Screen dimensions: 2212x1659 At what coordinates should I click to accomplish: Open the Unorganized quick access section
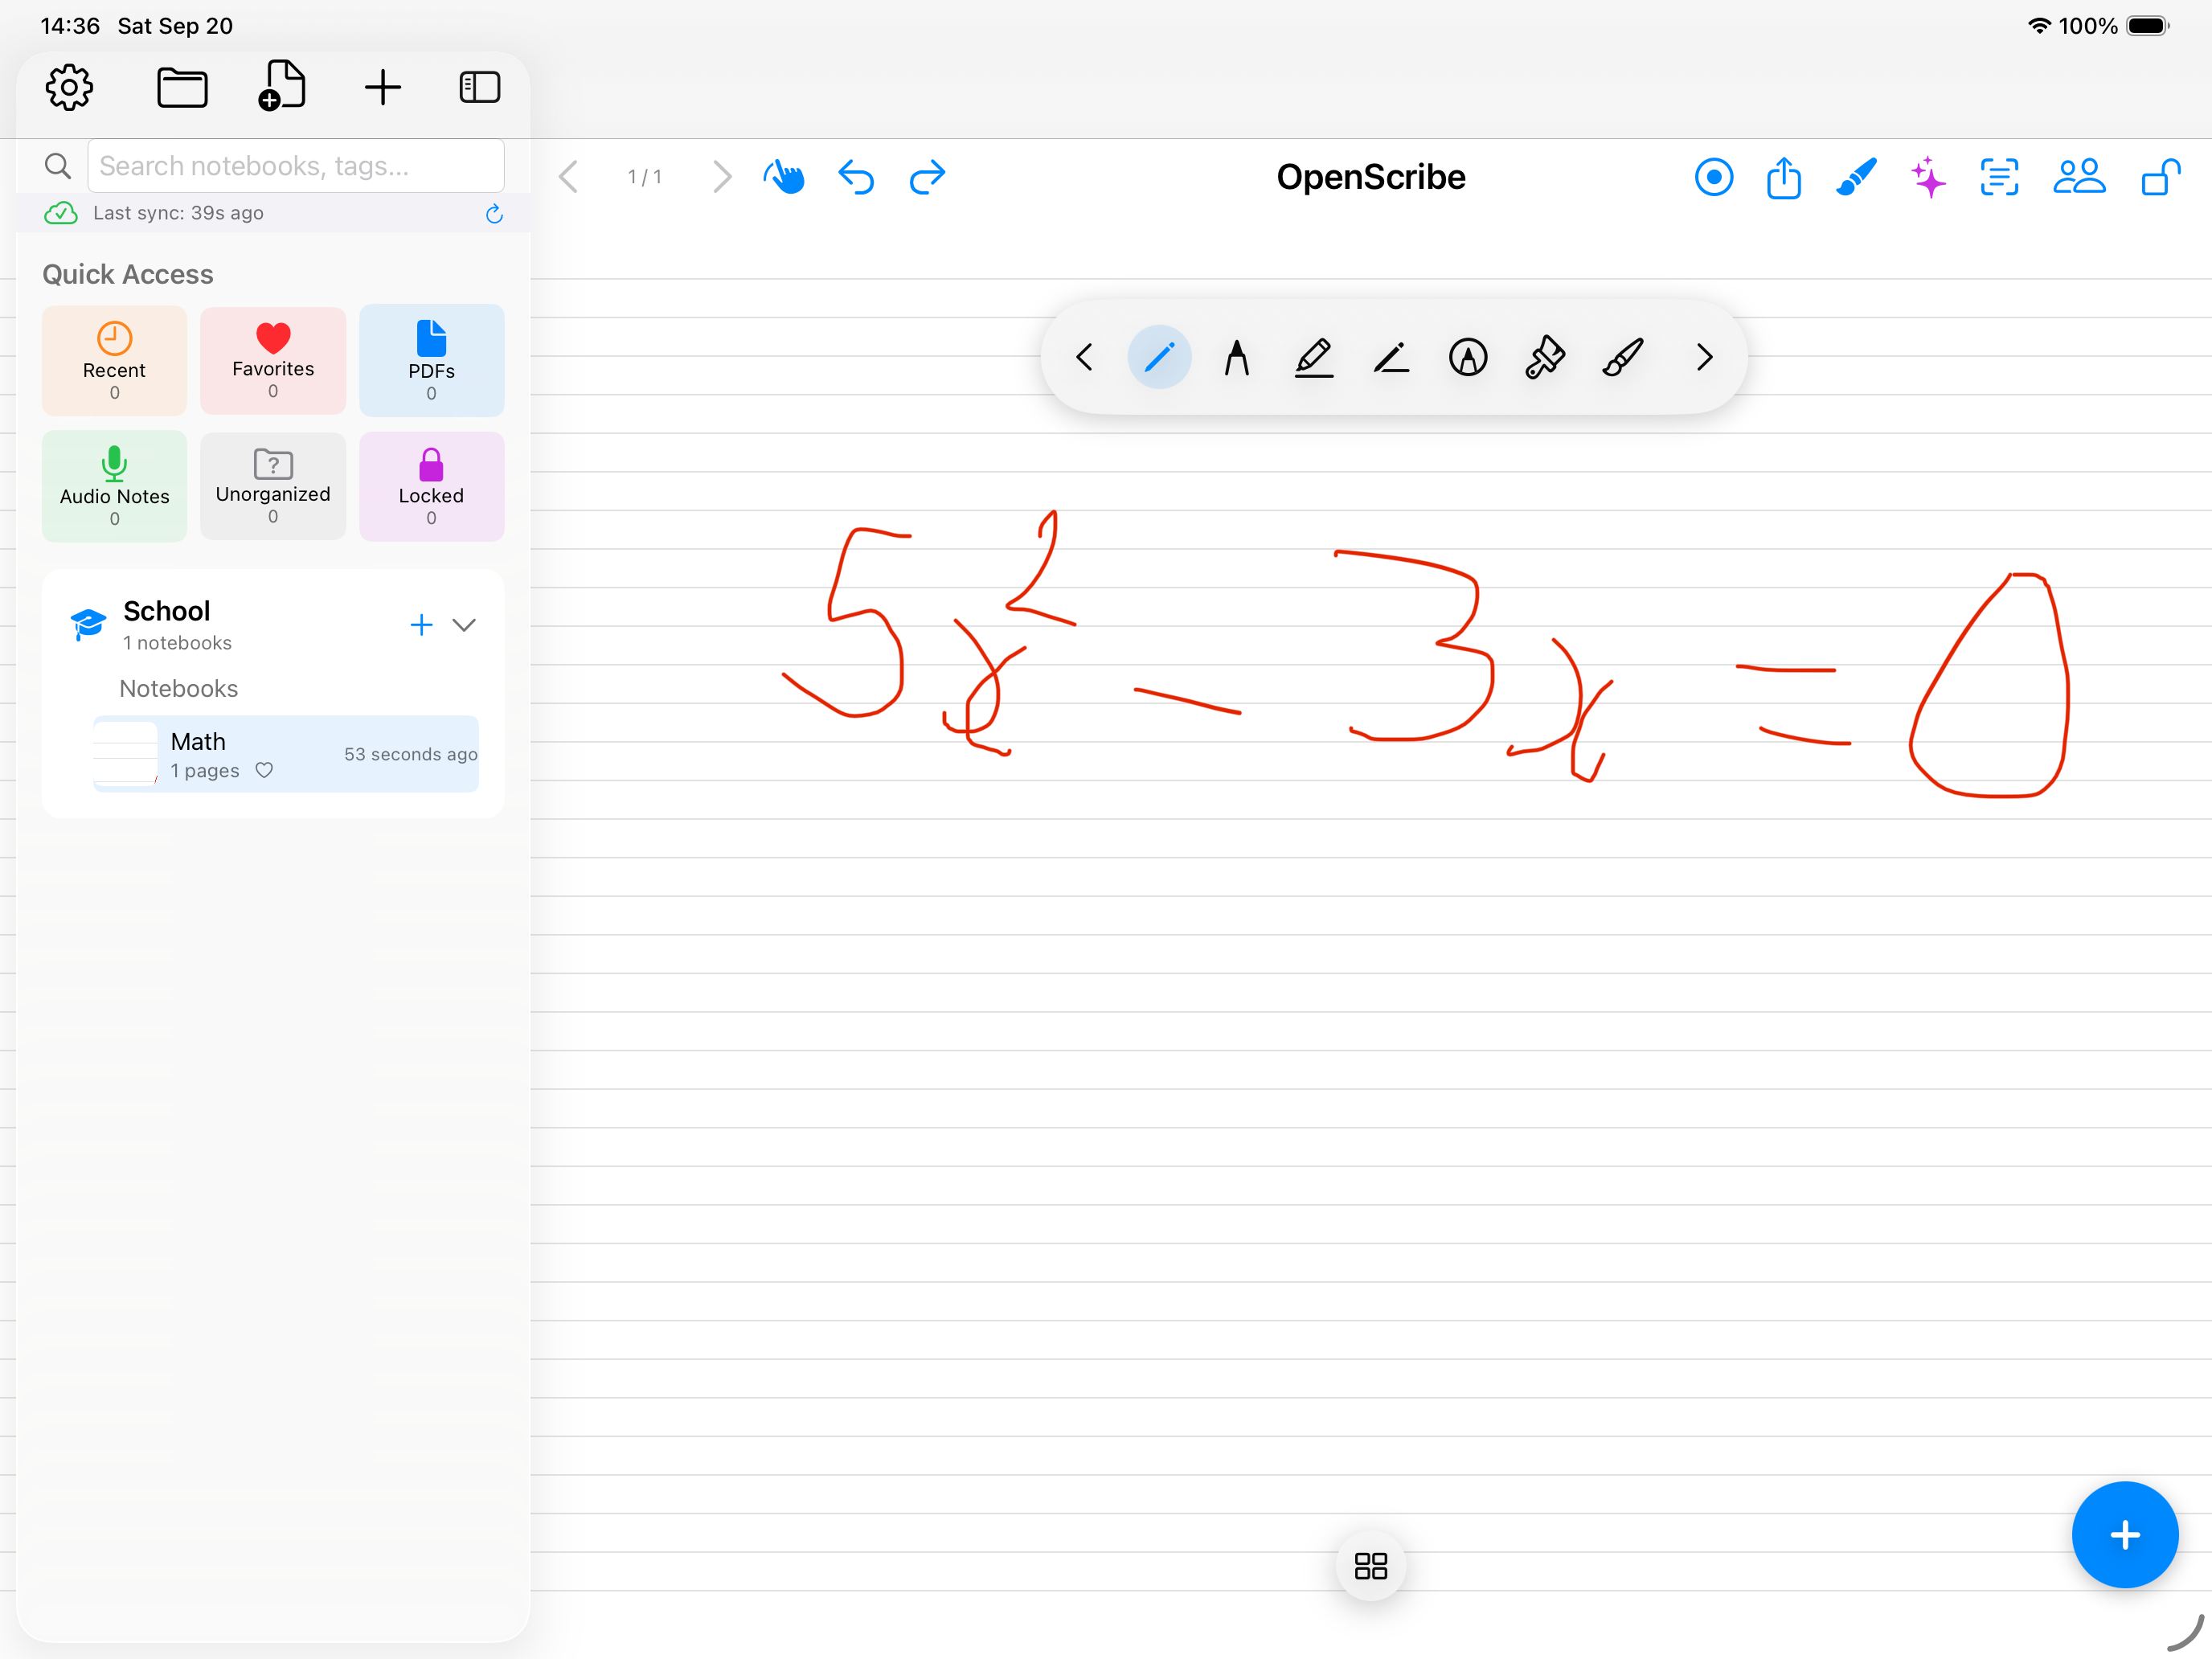272,486
